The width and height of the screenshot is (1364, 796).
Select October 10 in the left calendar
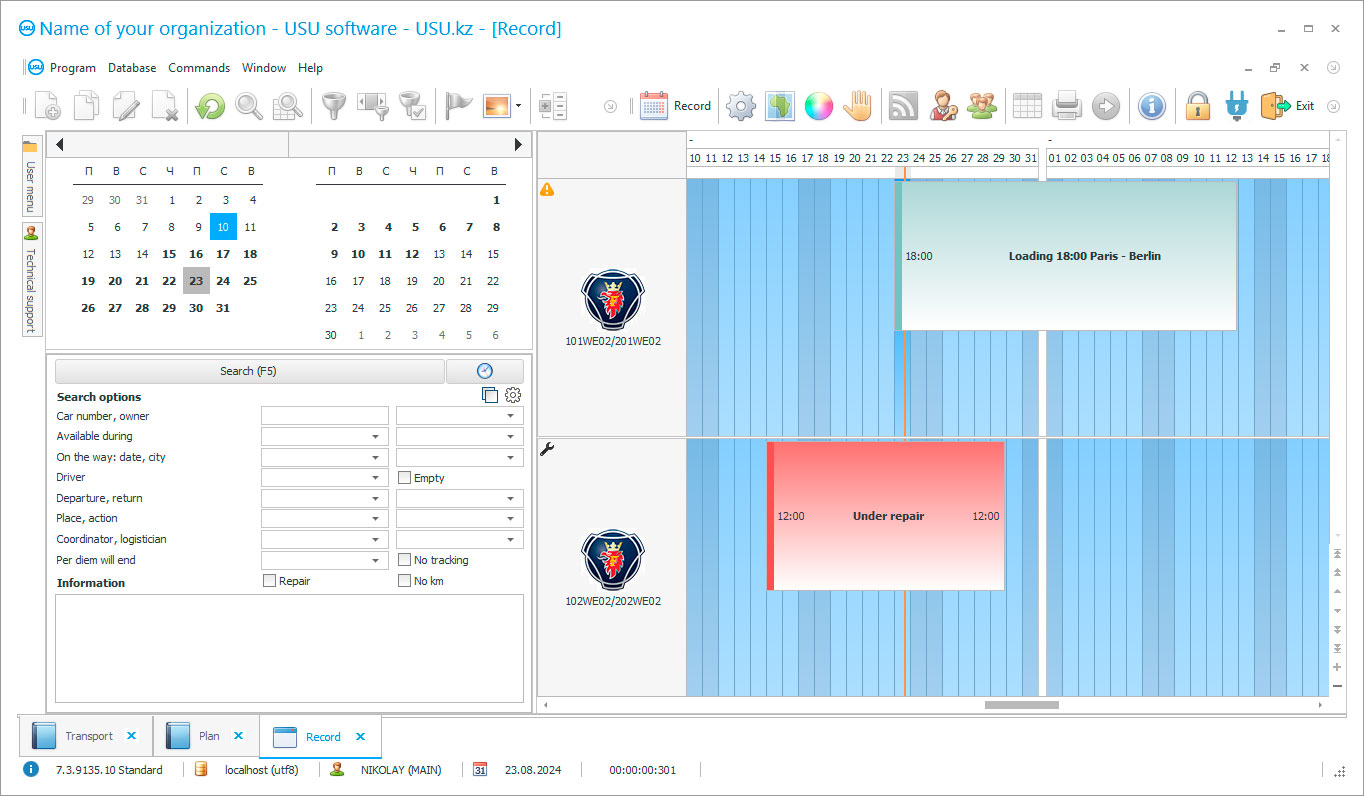[x=222, y=227]
